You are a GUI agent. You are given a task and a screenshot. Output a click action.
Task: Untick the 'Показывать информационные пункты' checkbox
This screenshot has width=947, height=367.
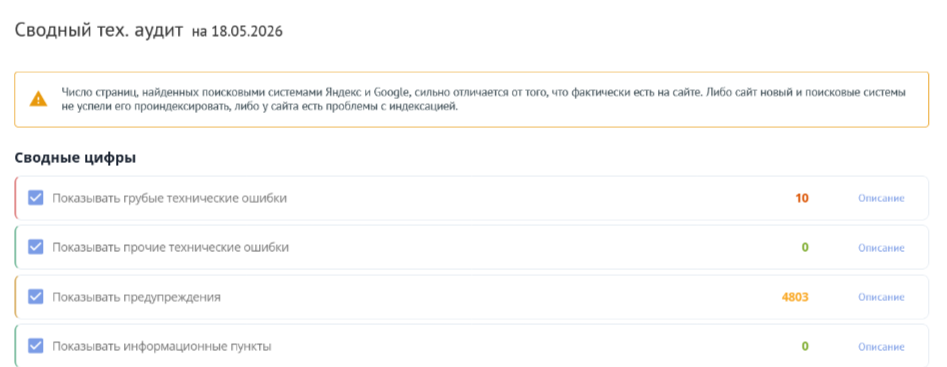tap(36, 346)
